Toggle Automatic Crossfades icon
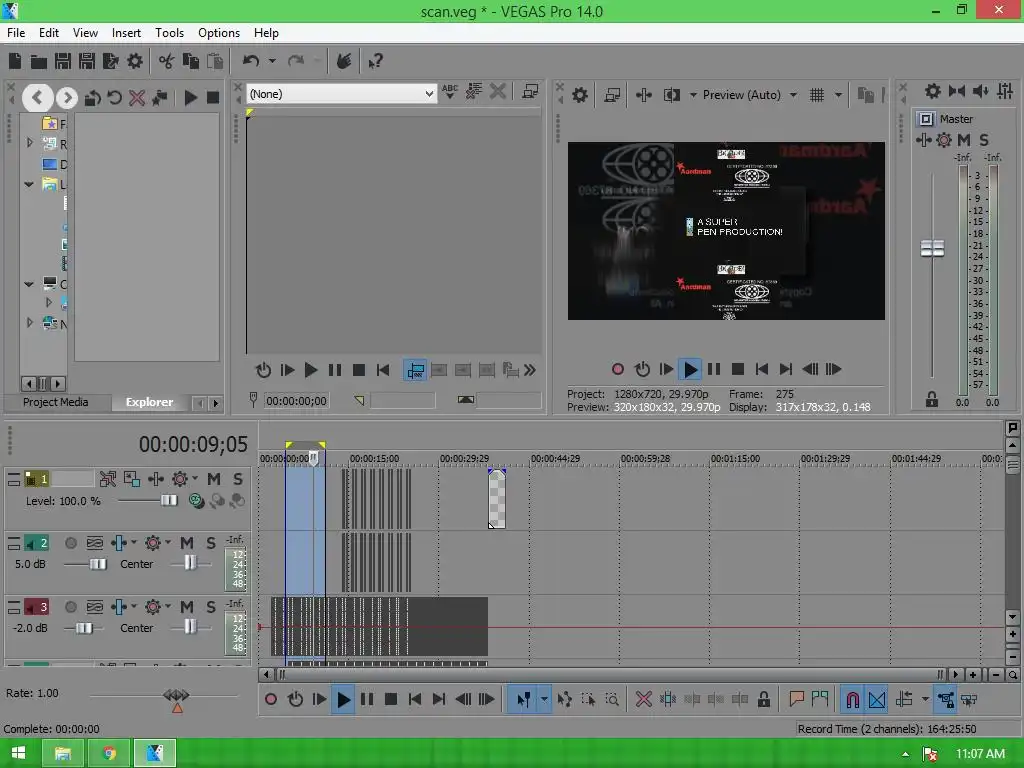 coord(877,699)
